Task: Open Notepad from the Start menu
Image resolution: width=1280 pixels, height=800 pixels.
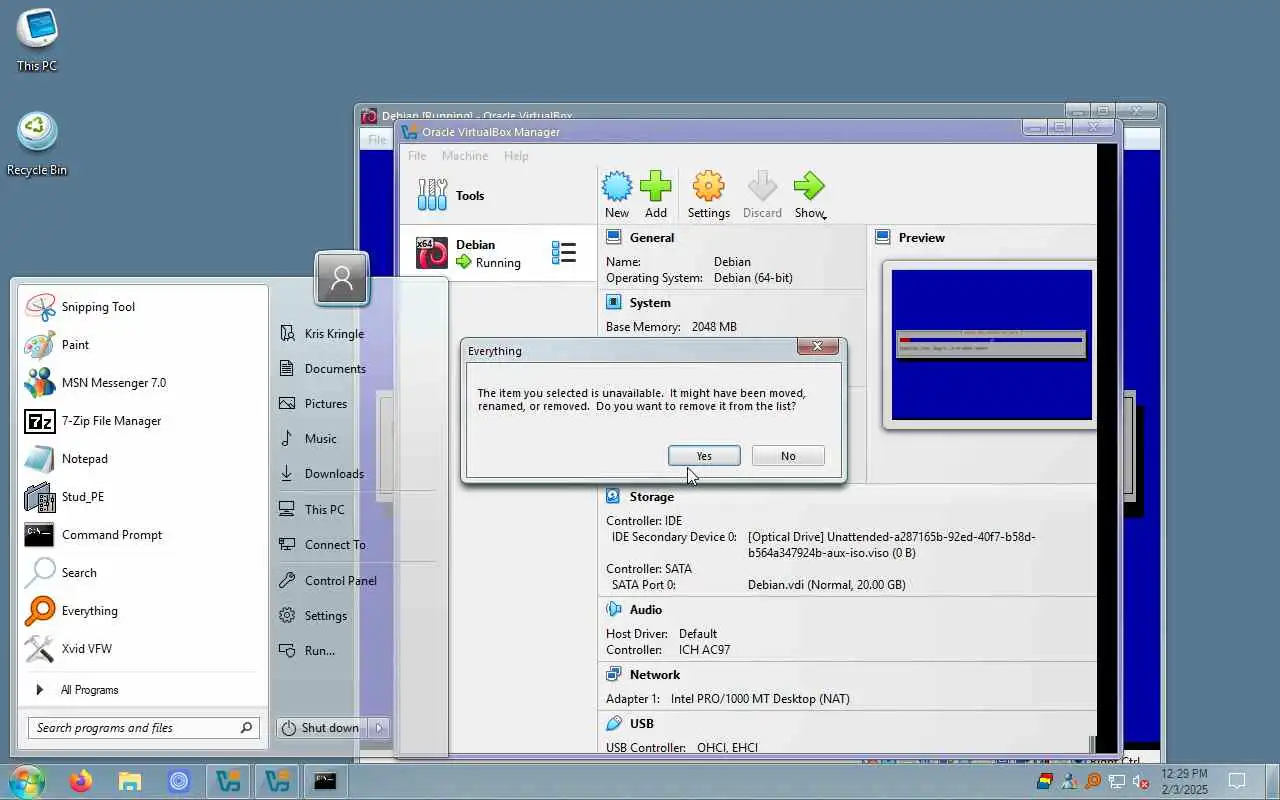Action: (x=143, y=459)
